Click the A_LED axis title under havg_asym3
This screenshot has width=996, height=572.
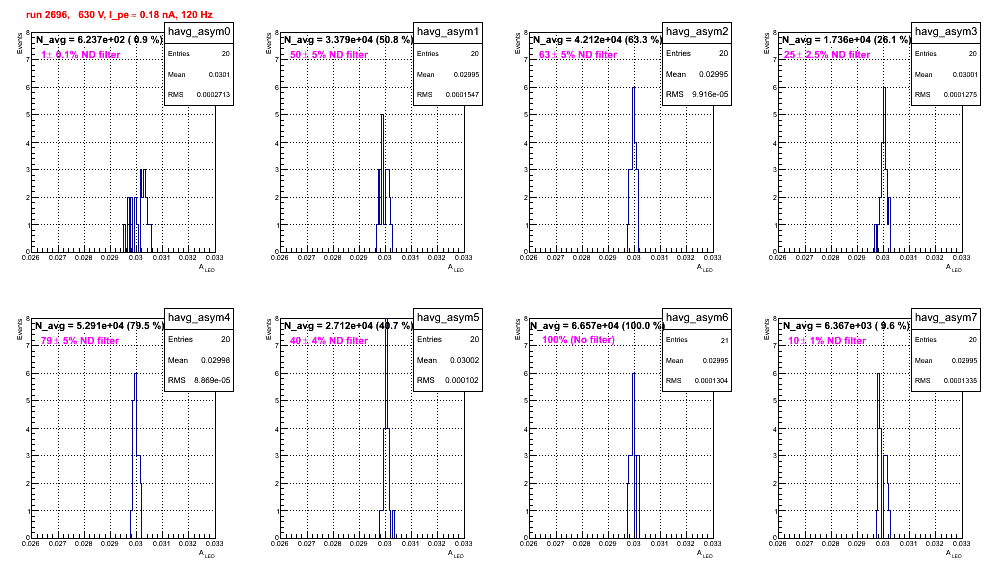click(x=954, y=268)
